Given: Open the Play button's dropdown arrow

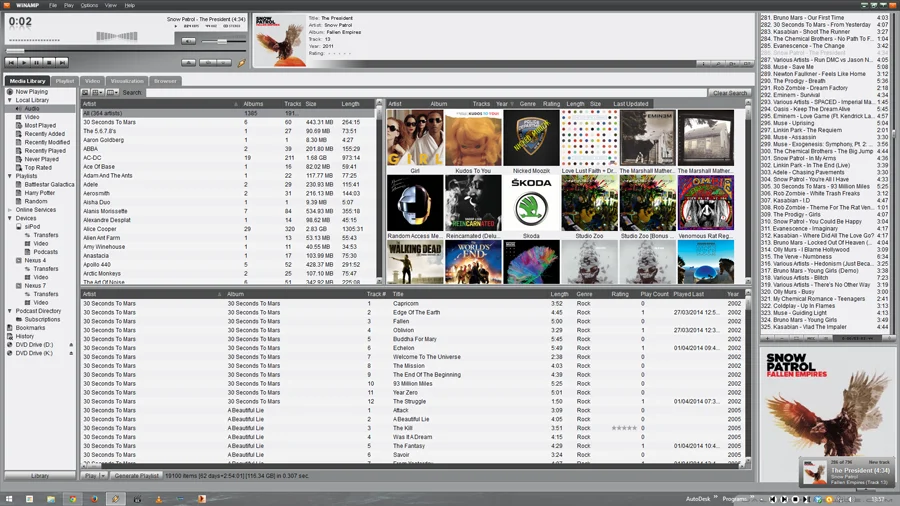Looking at the screenshot, I should point(103,476).
